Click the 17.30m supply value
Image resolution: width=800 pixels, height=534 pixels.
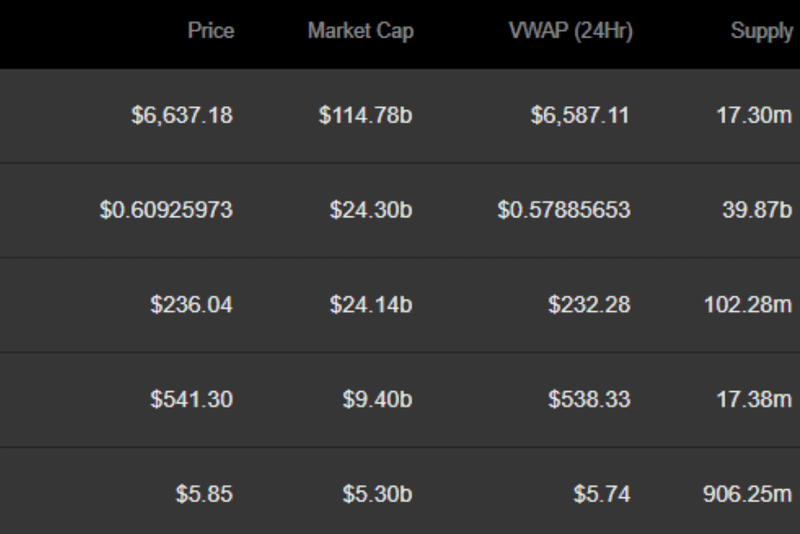pyautogui.click(x=754, y=115)
